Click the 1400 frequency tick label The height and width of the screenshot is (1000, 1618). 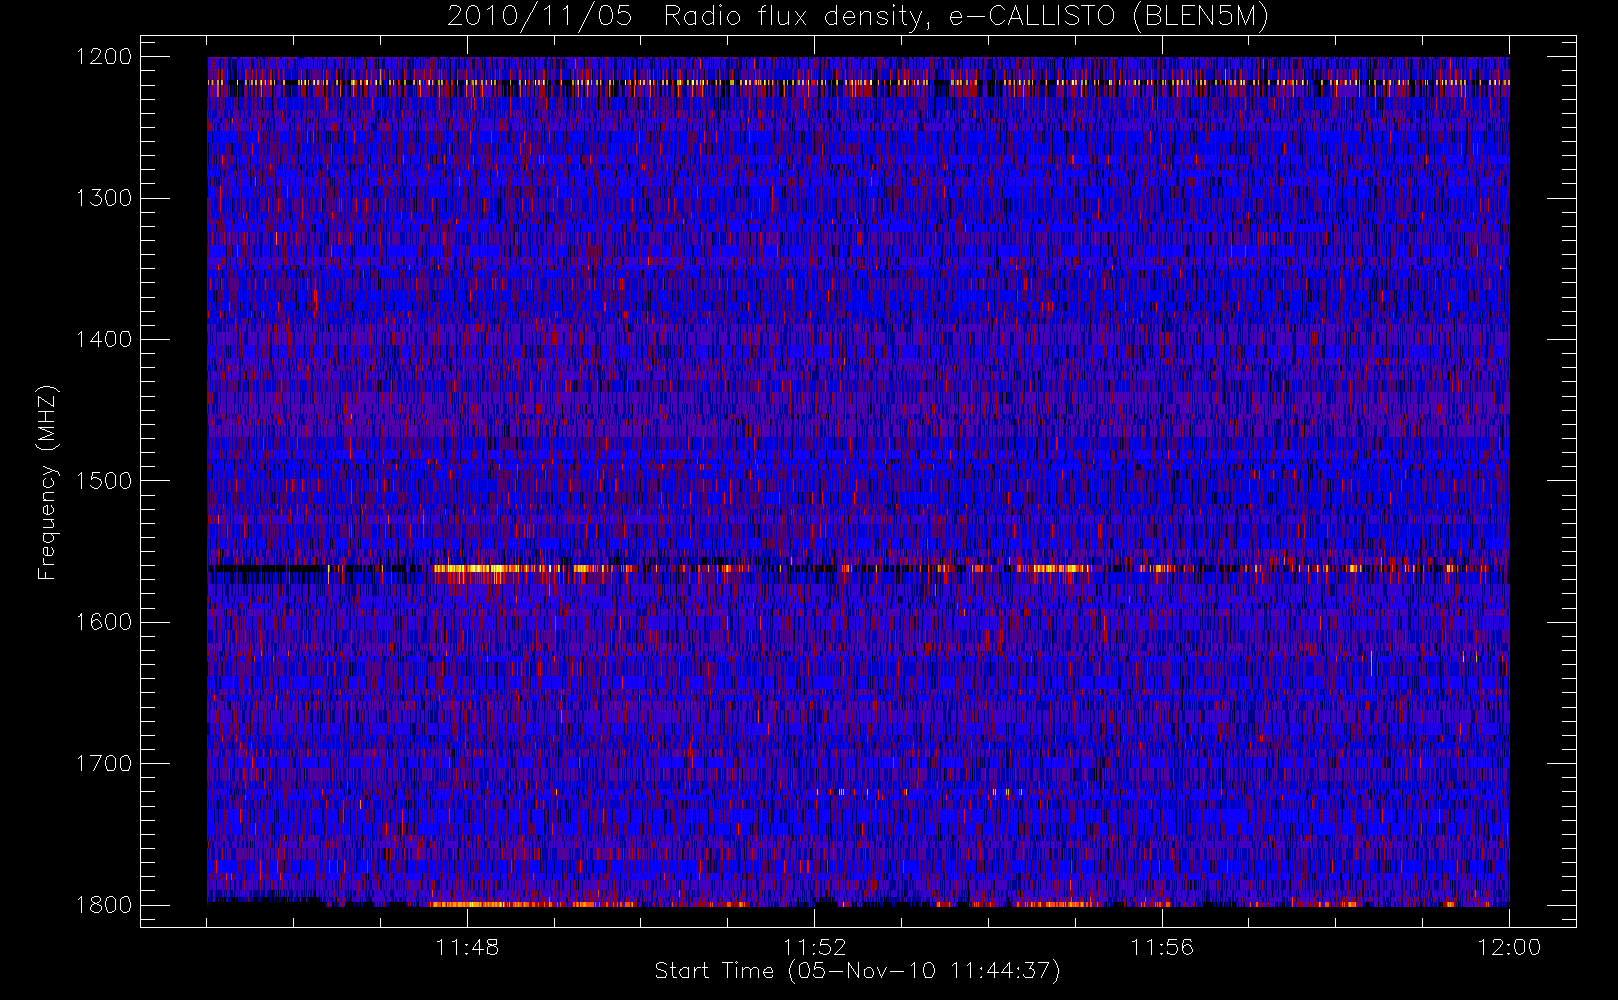(x=104, y=340)
